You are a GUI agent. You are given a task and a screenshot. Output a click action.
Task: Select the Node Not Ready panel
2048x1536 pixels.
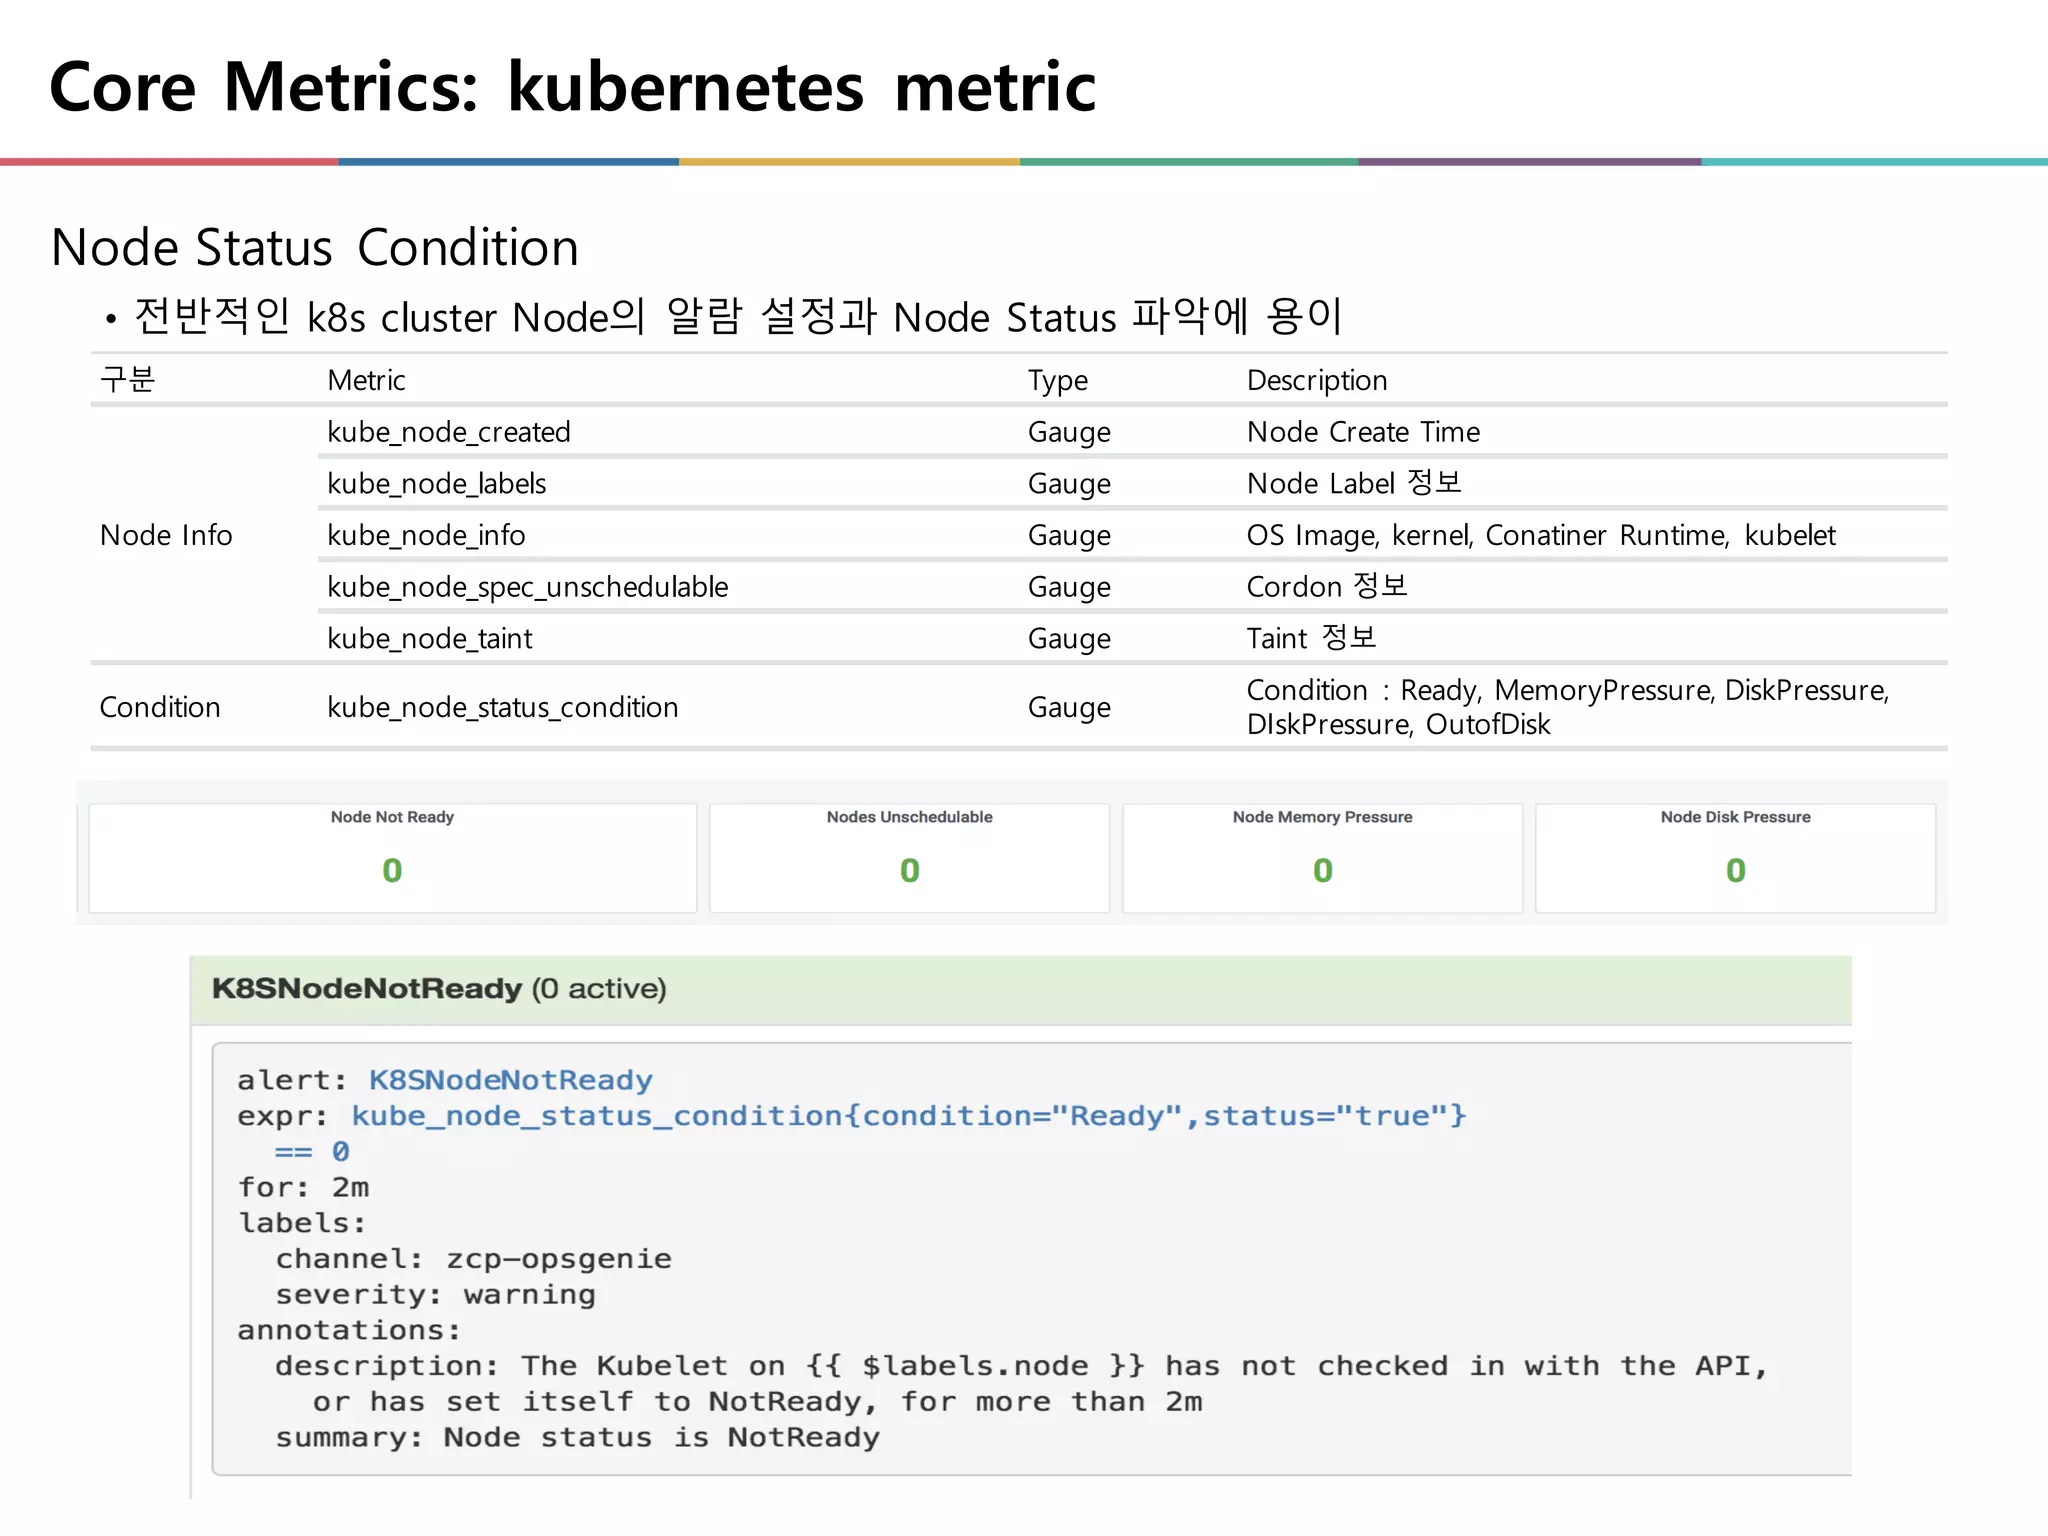pyautogui.click(x=392, y=858)
